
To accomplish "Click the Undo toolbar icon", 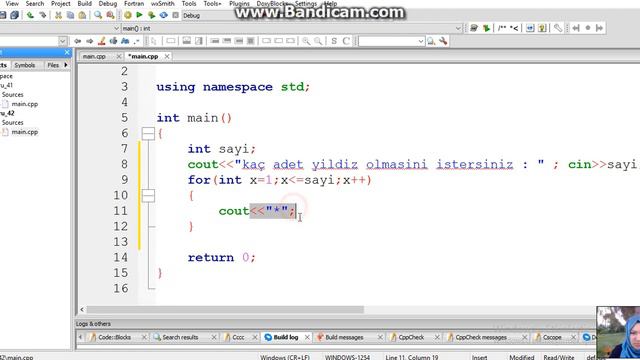I will point(30,15).
